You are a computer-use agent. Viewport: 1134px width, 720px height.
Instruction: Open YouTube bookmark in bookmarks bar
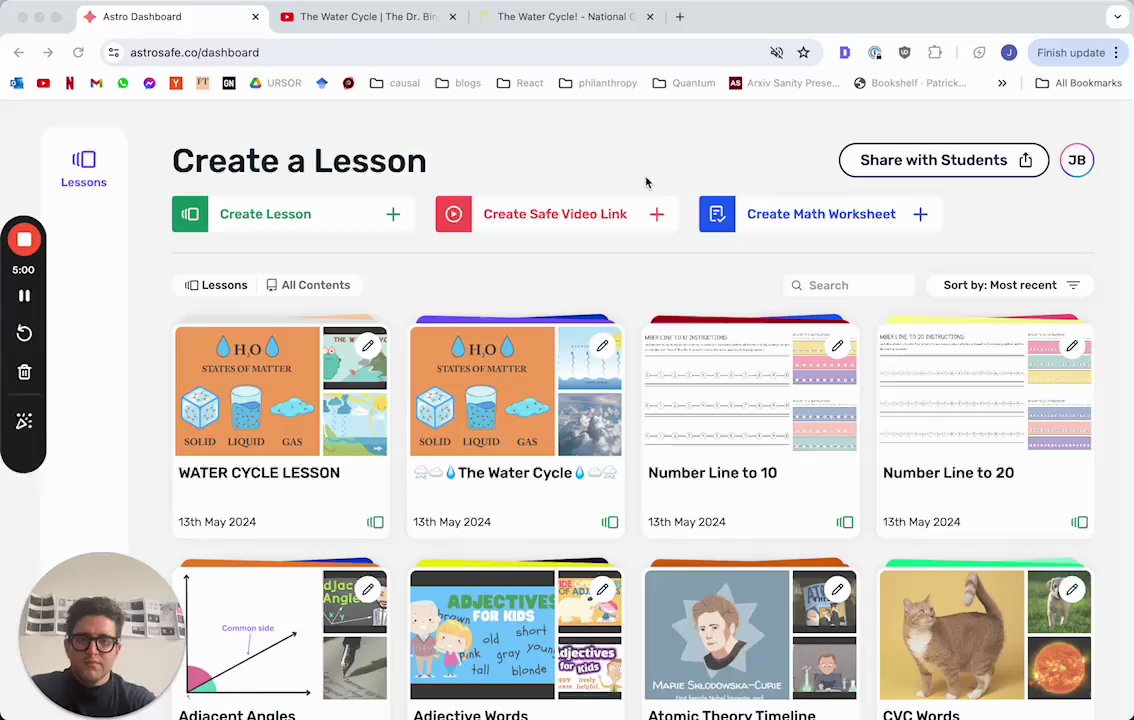(43, 83)
